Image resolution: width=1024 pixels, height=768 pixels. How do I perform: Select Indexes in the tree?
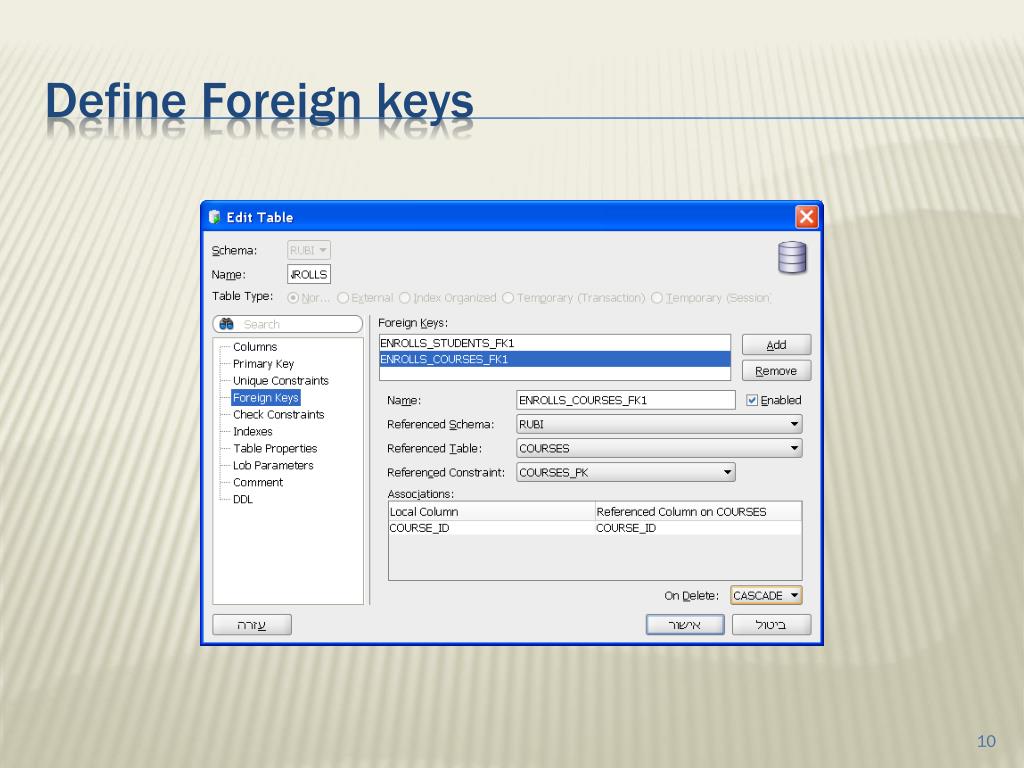coord(253,432)
